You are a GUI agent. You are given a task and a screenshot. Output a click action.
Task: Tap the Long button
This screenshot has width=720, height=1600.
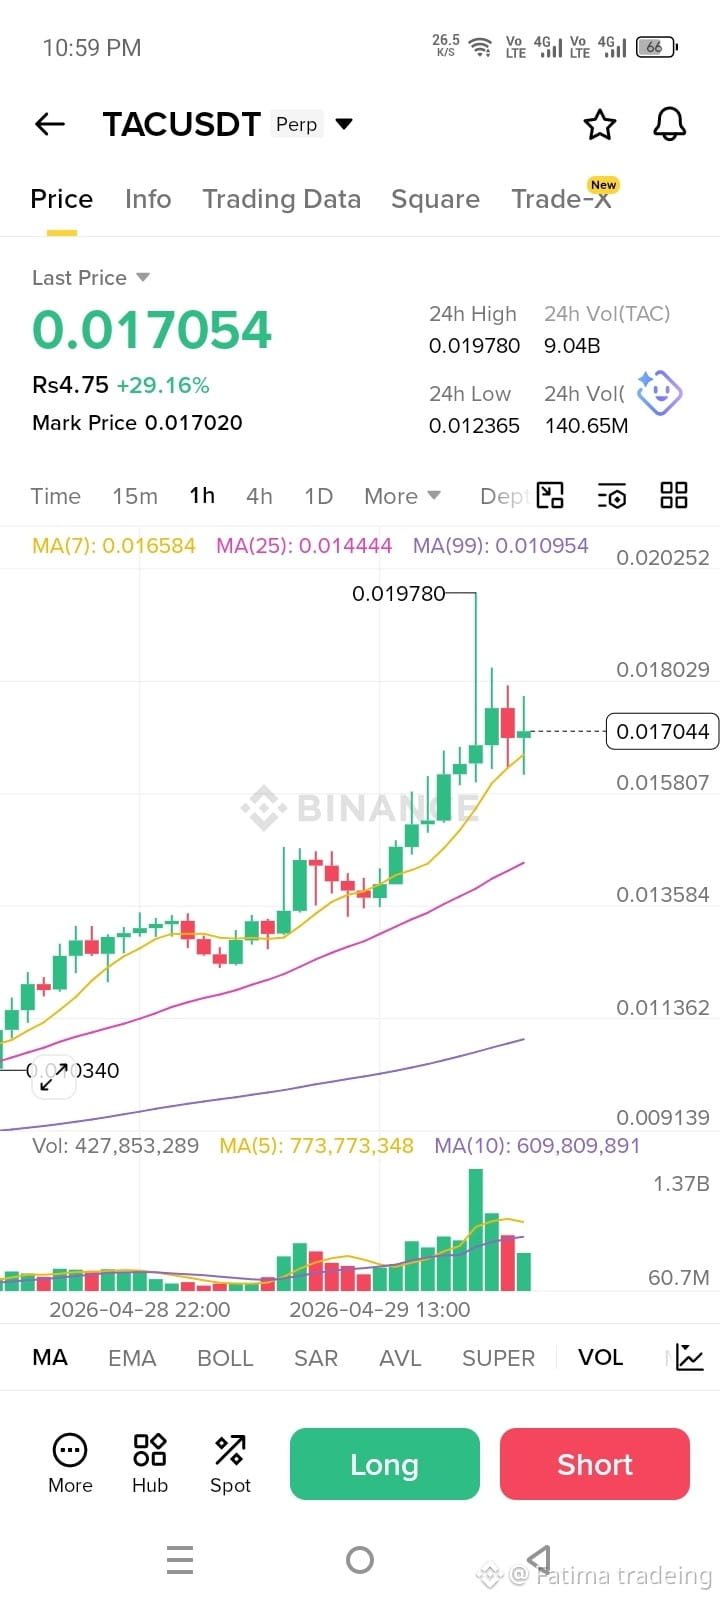point(385,1464)
